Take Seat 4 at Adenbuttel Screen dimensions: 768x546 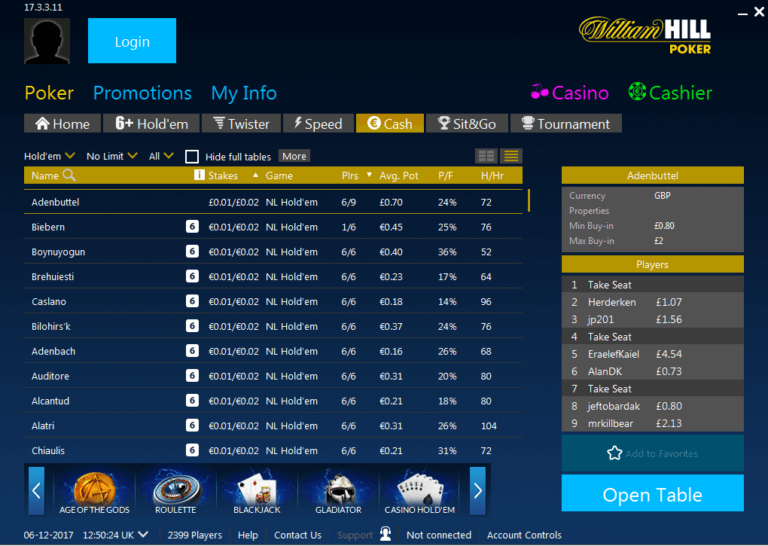coord(652,336)
